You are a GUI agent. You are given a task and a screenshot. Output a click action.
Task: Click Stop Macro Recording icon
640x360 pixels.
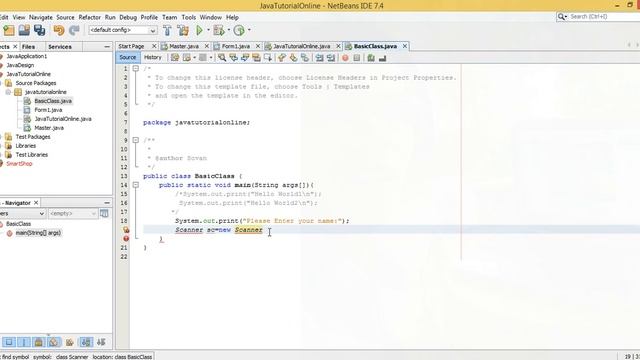click(357, 58)
